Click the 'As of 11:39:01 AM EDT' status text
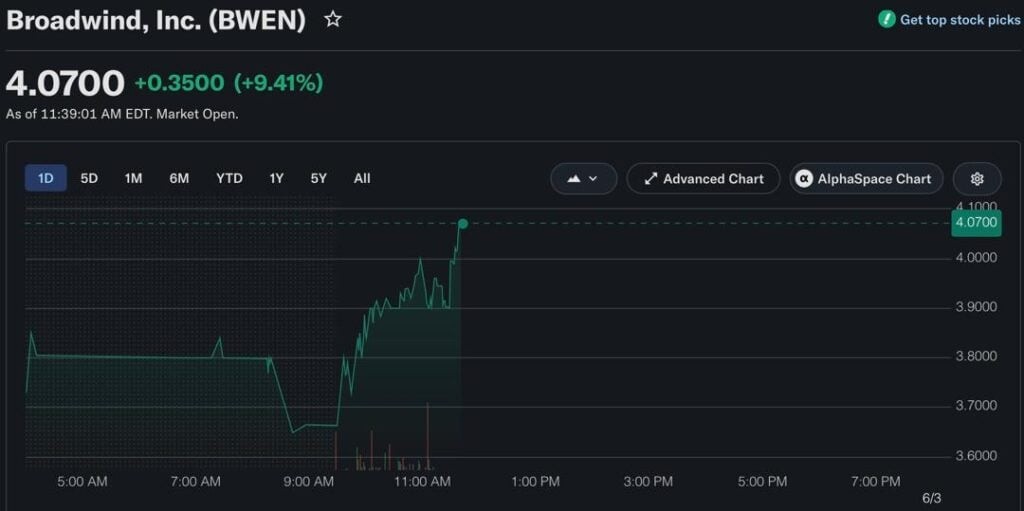The image size is (1024, 511). (x=122, y=114)
